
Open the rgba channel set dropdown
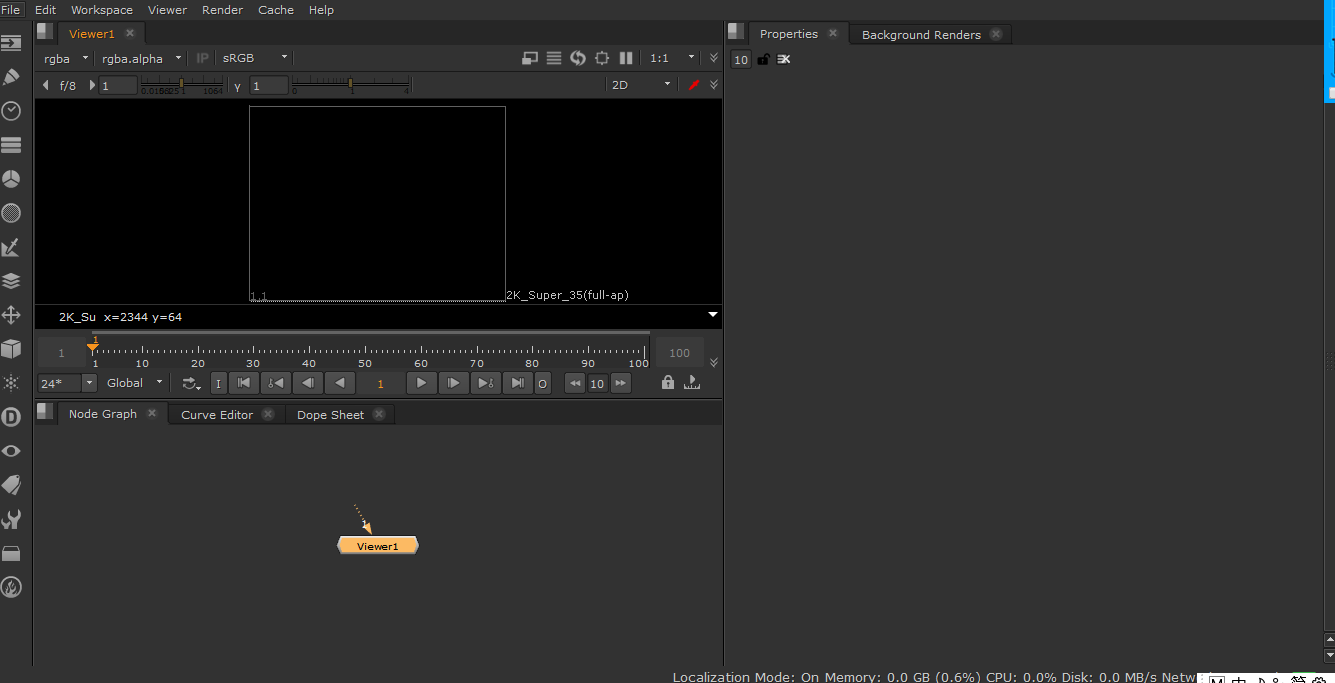66,58
